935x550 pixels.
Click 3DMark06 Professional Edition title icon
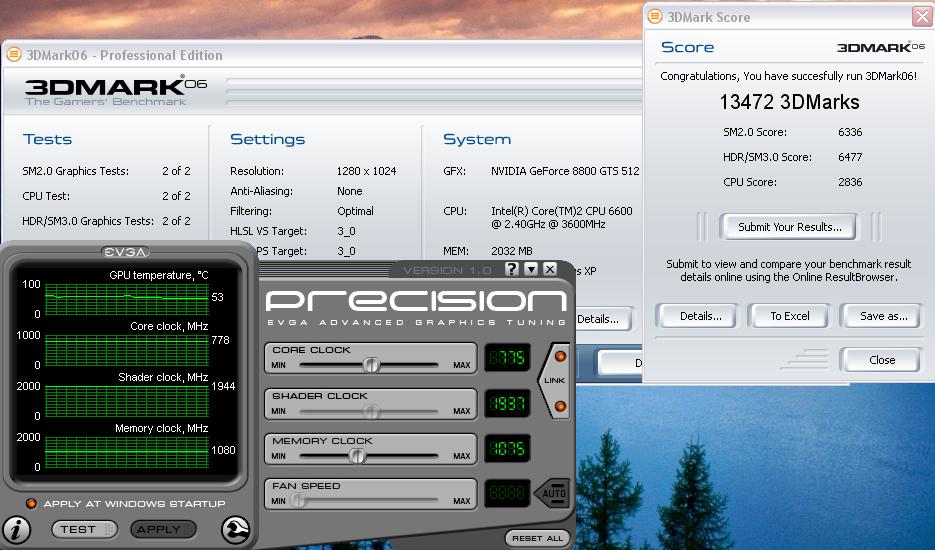coord(14,55)
